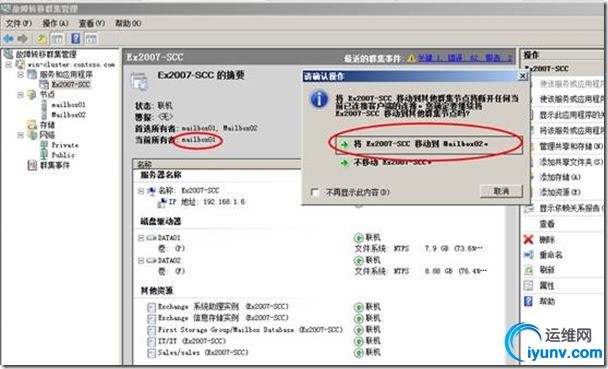
Task: Click the Up one level toolbar icon
Action: pyautogui.click(x=41, y=38)
